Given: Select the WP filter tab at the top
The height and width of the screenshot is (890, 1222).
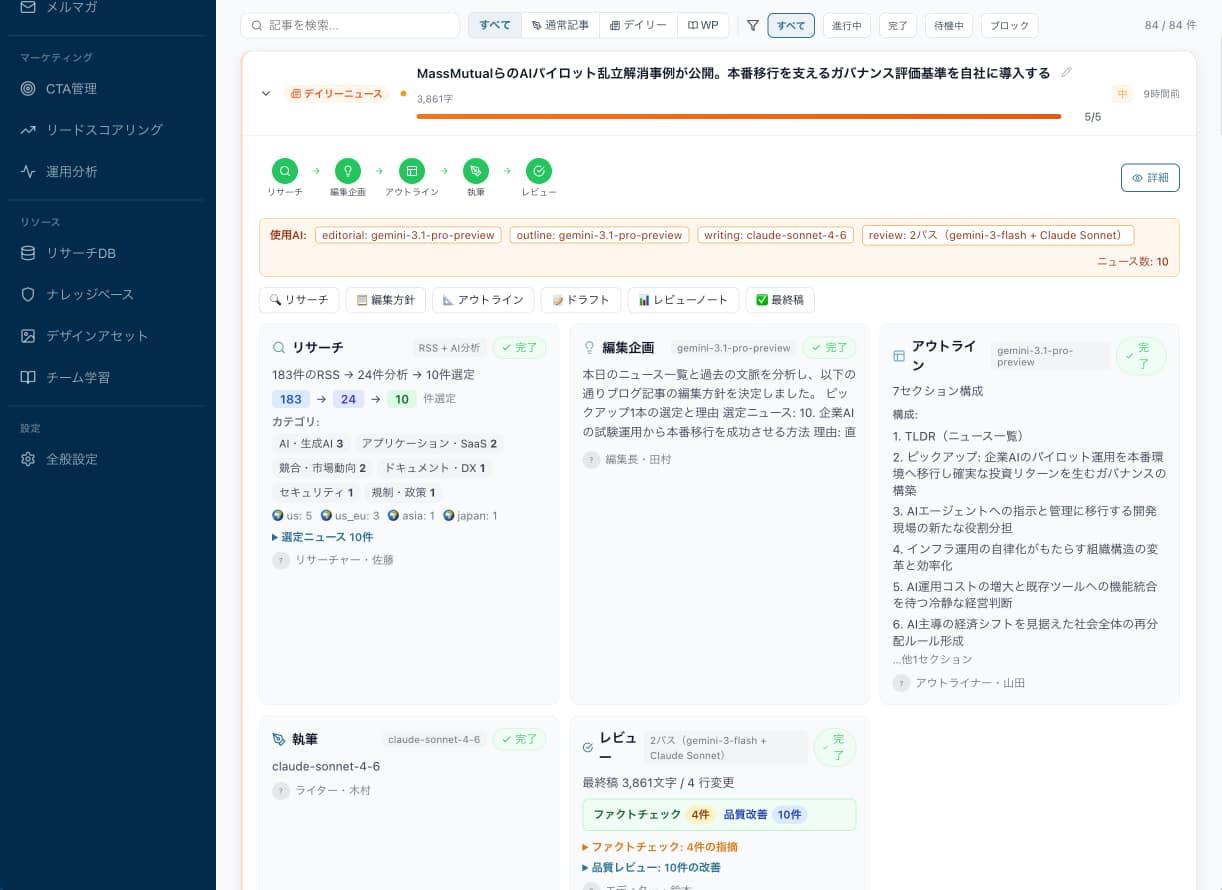Looking at the screenshot, I should [x=703, y=25].
